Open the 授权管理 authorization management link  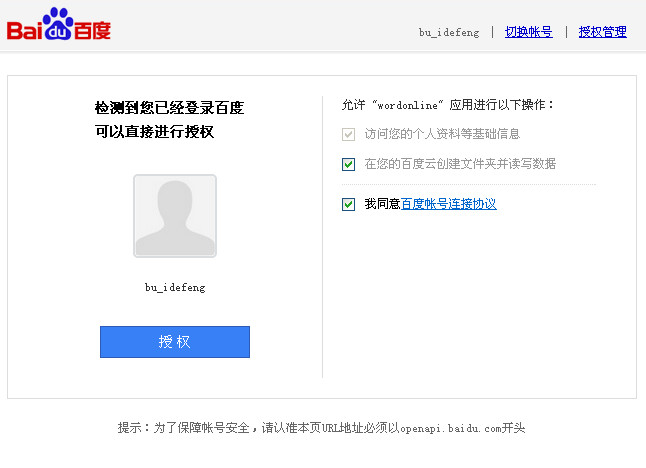pos(602,32)
